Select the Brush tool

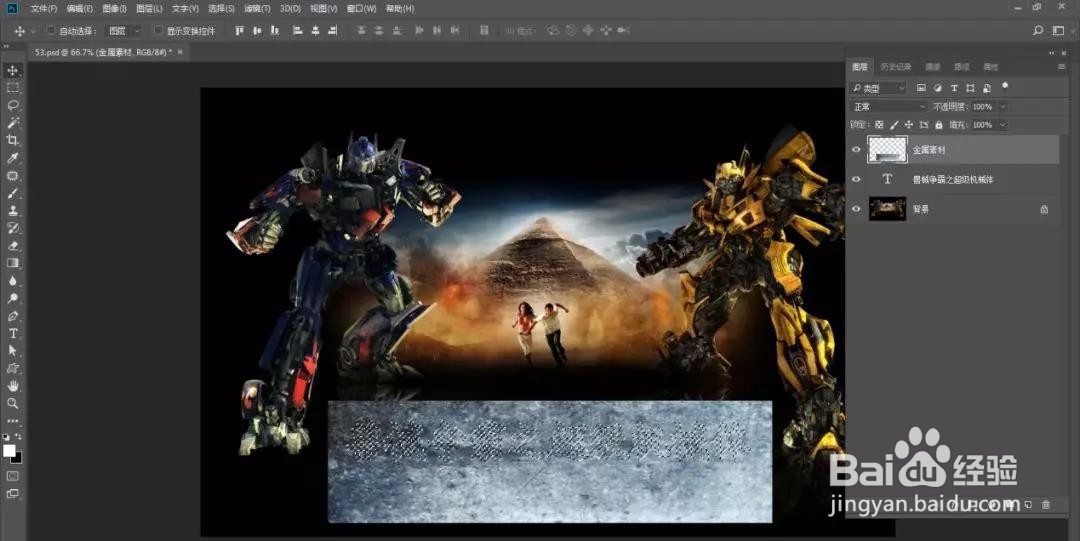(12, 193)
